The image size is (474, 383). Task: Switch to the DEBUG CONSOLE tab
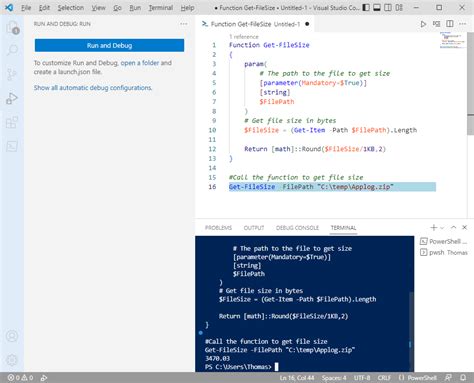coord(297,228)
